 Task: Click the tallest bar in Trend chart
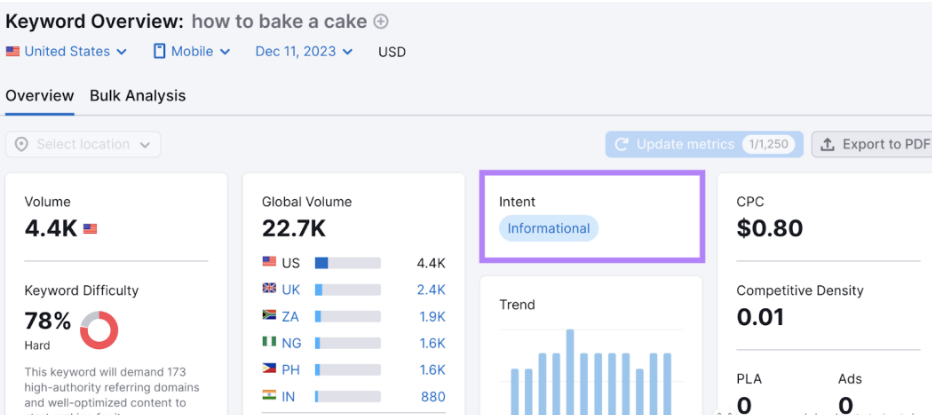(x=570, y=372)
